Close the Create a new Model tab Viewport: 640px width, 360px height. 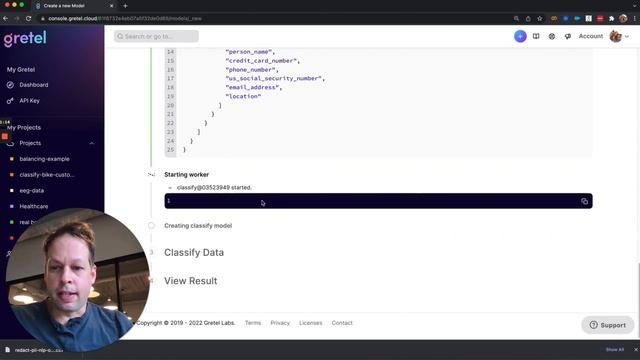(x=112, y=6)
